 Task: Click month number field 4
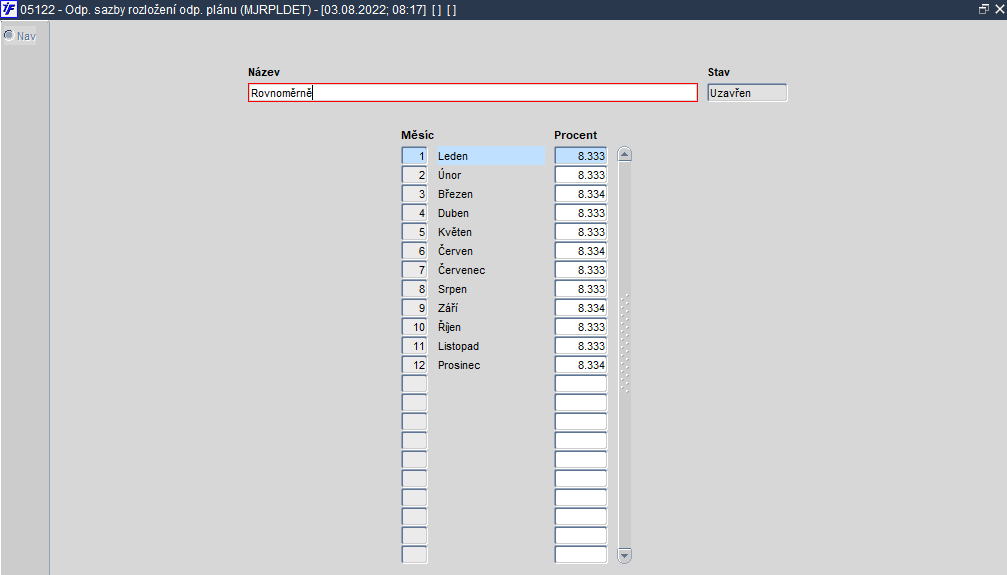(x=414, y=213)
